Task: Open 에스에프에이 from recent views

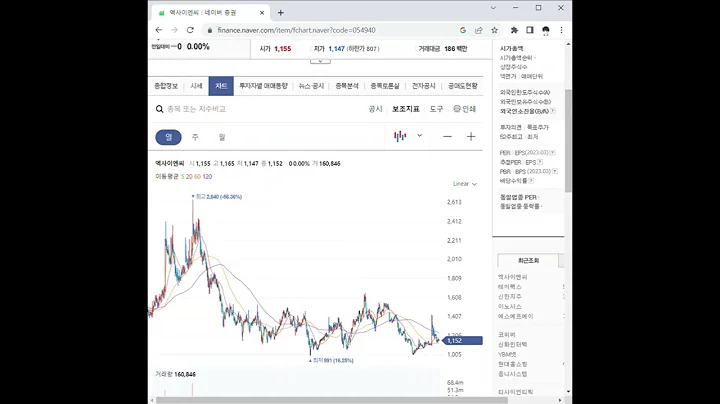Action: (516, 316)
